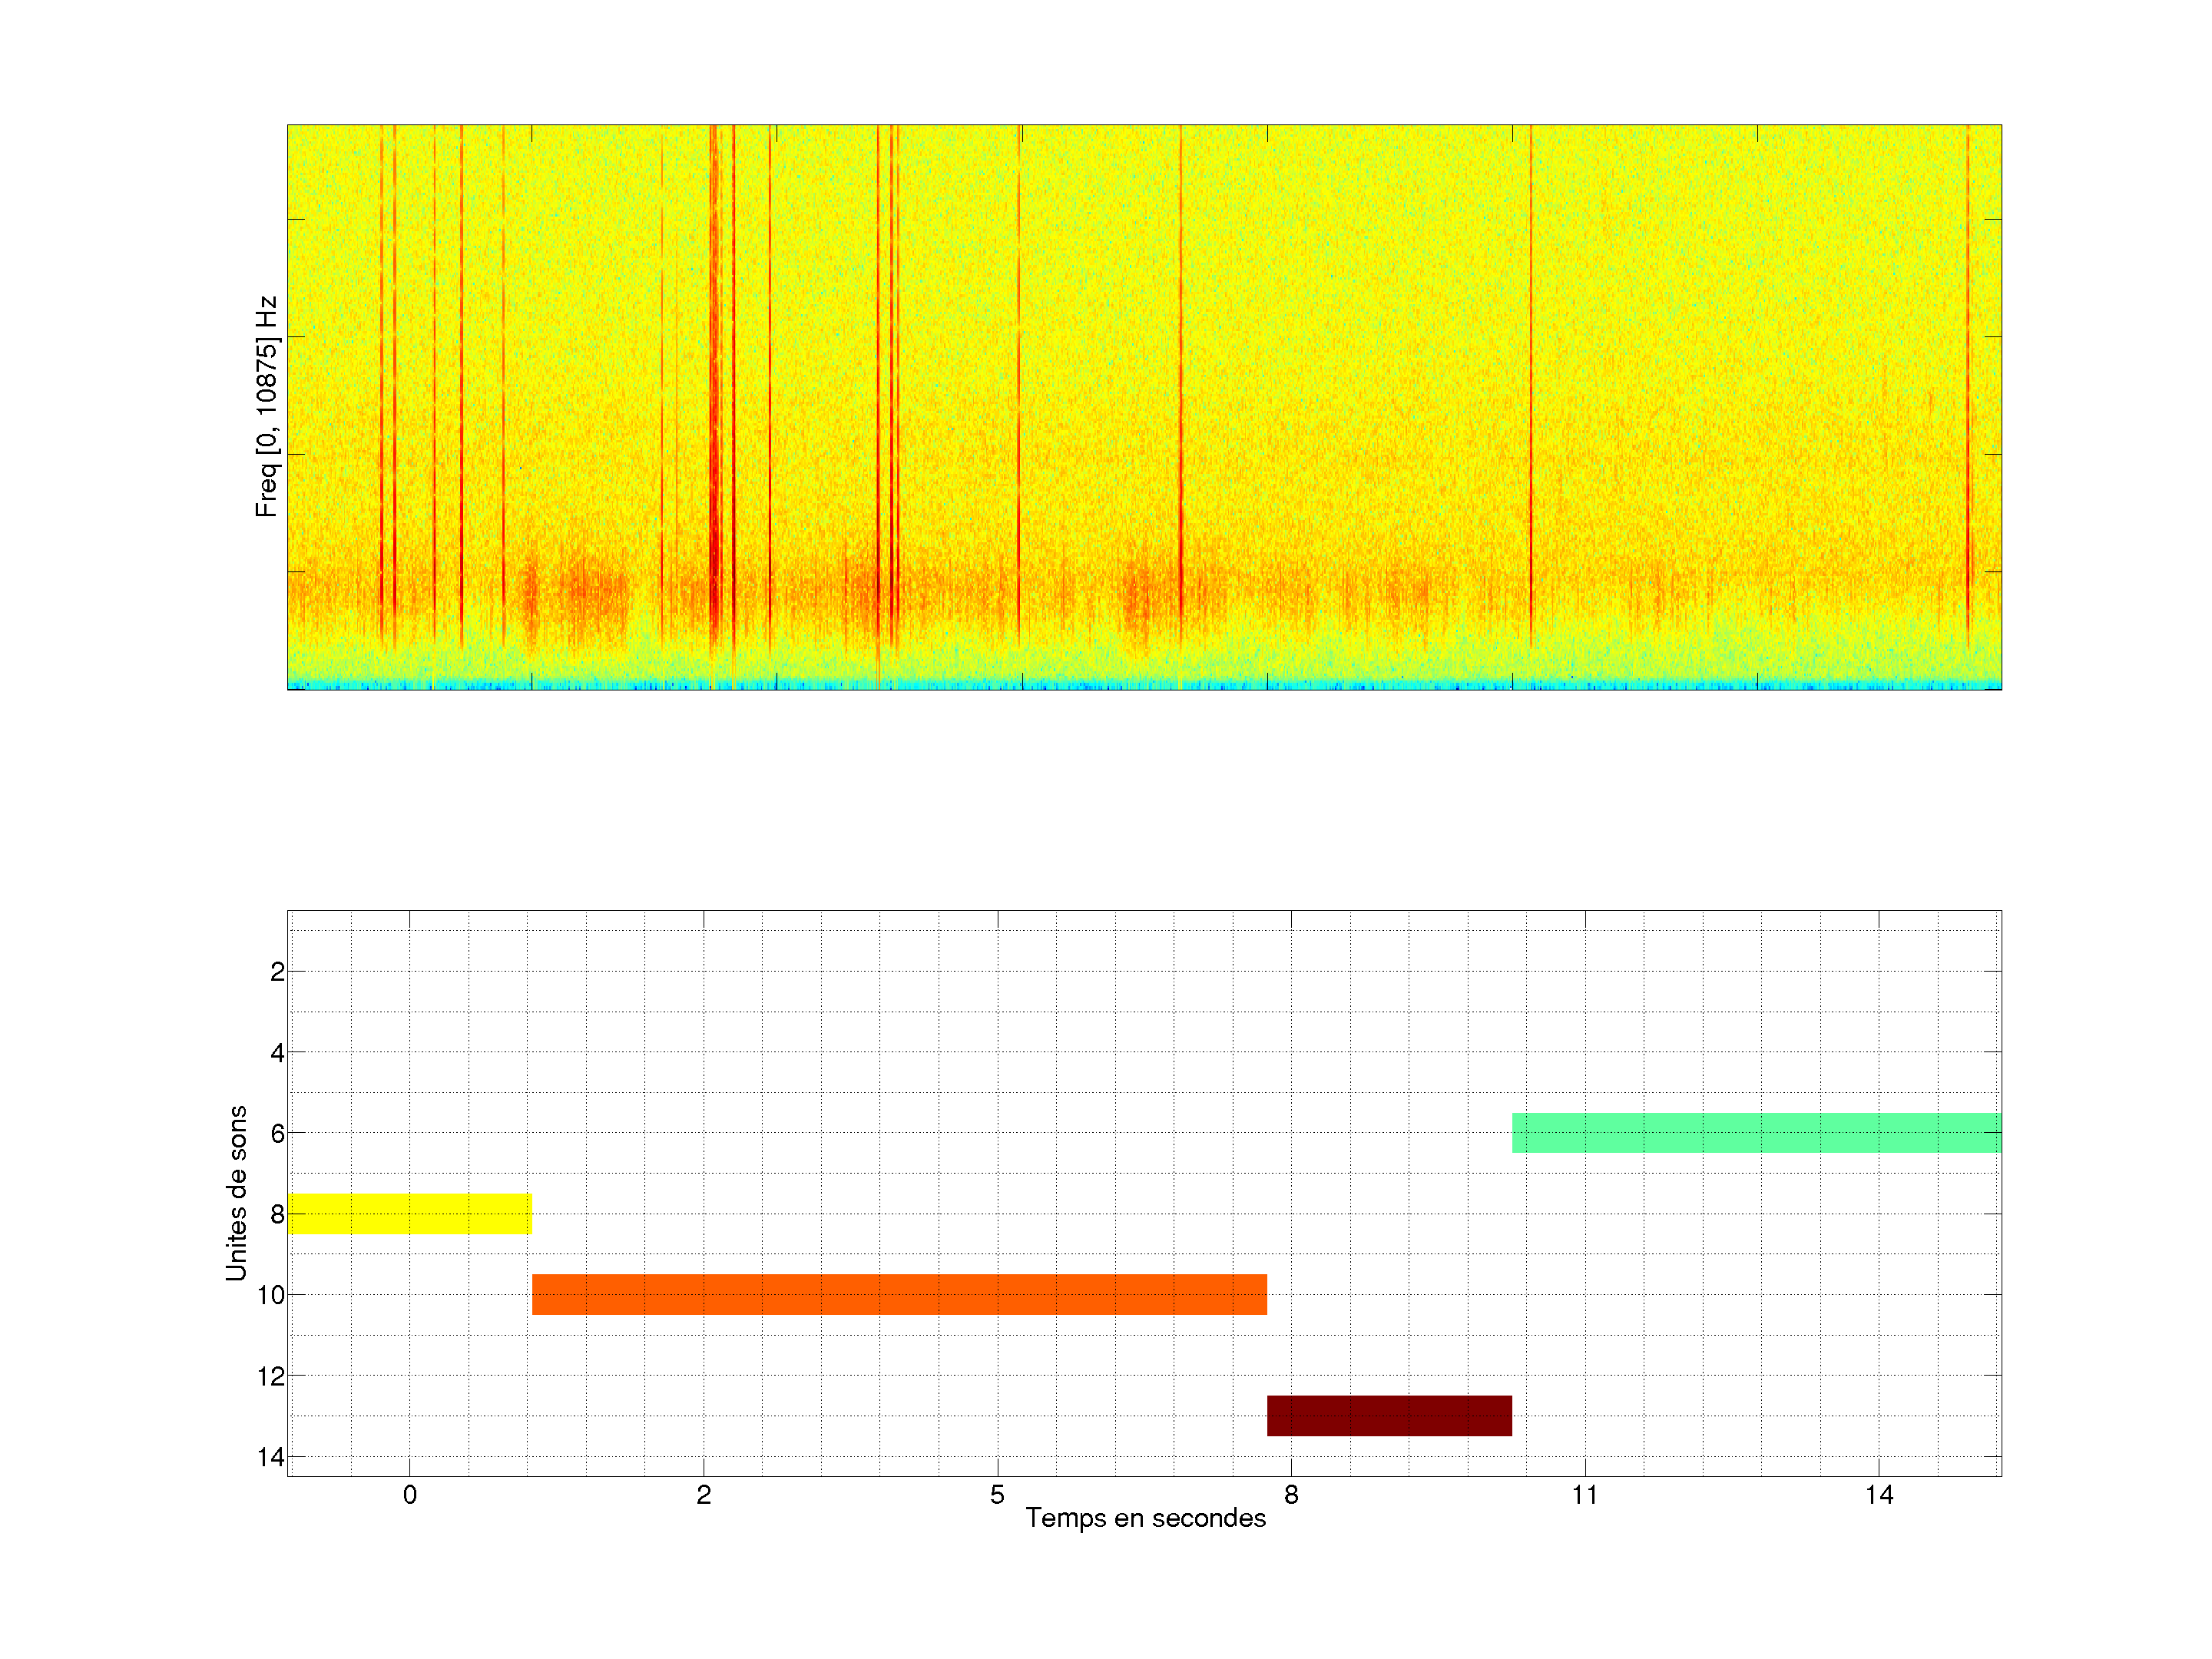The width and height of the screenshot is (2212, 1659).
Task: Click y-axis tick label 12
Action: [x=271, y=1376]
